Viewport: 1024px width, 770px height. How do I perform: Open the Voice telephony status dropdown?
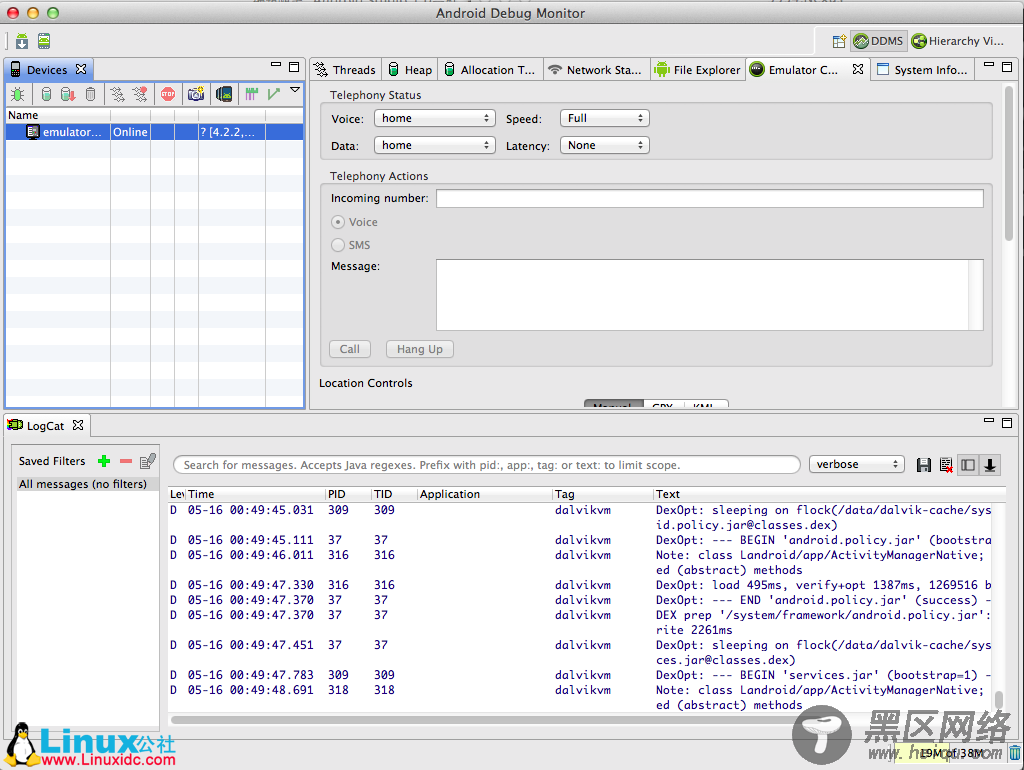point(434,118)
